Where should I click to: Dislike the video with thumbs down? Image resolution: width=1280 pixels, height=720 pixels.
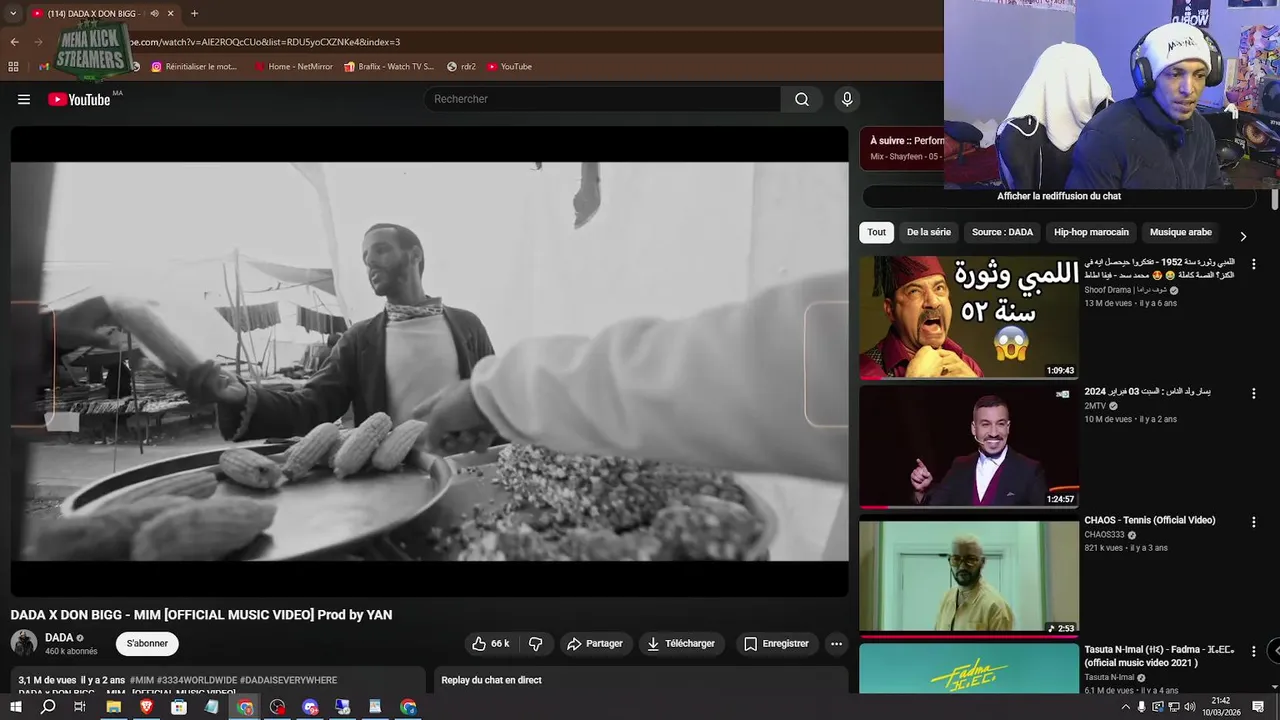(536, 644)
